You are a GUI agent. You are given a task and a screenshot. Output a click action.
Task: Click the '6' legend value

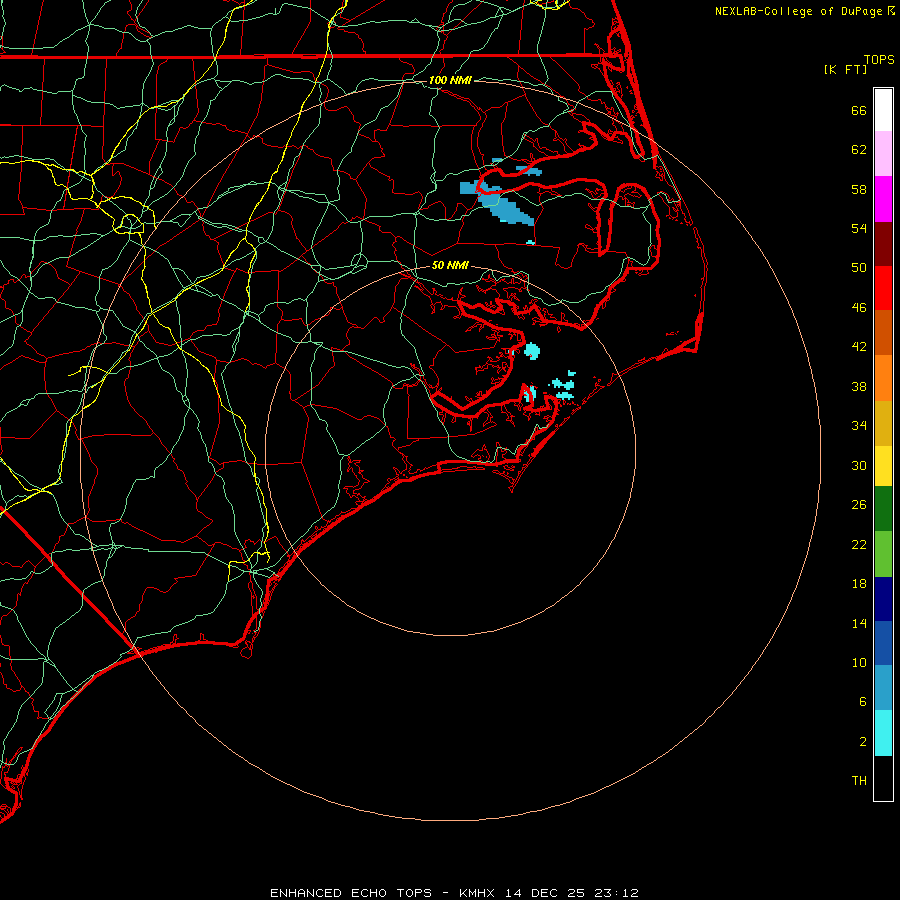[863, 701]
